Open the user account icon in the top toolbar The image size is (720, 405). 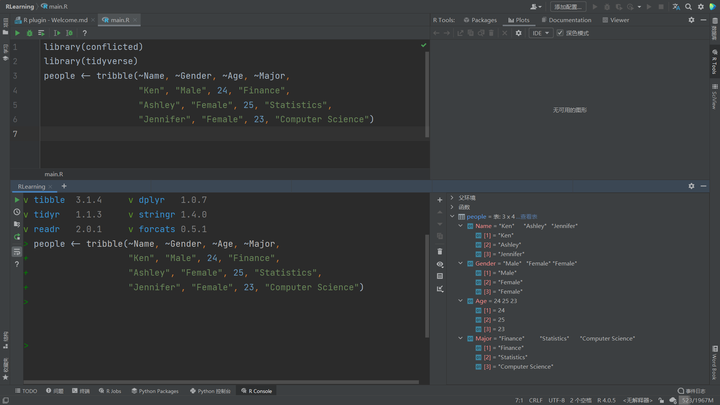(535, 7)
